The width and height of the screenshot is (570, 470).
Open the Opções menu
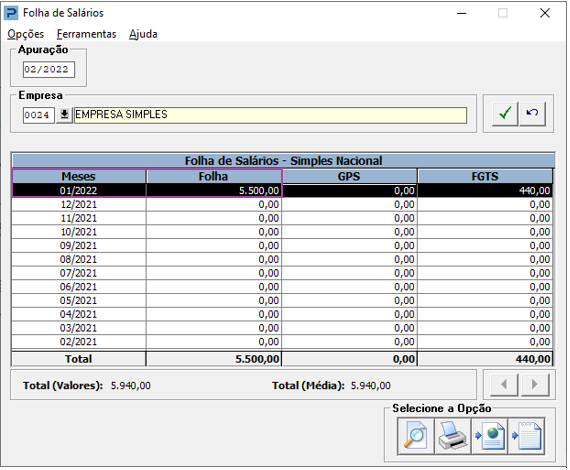point(25,34)
